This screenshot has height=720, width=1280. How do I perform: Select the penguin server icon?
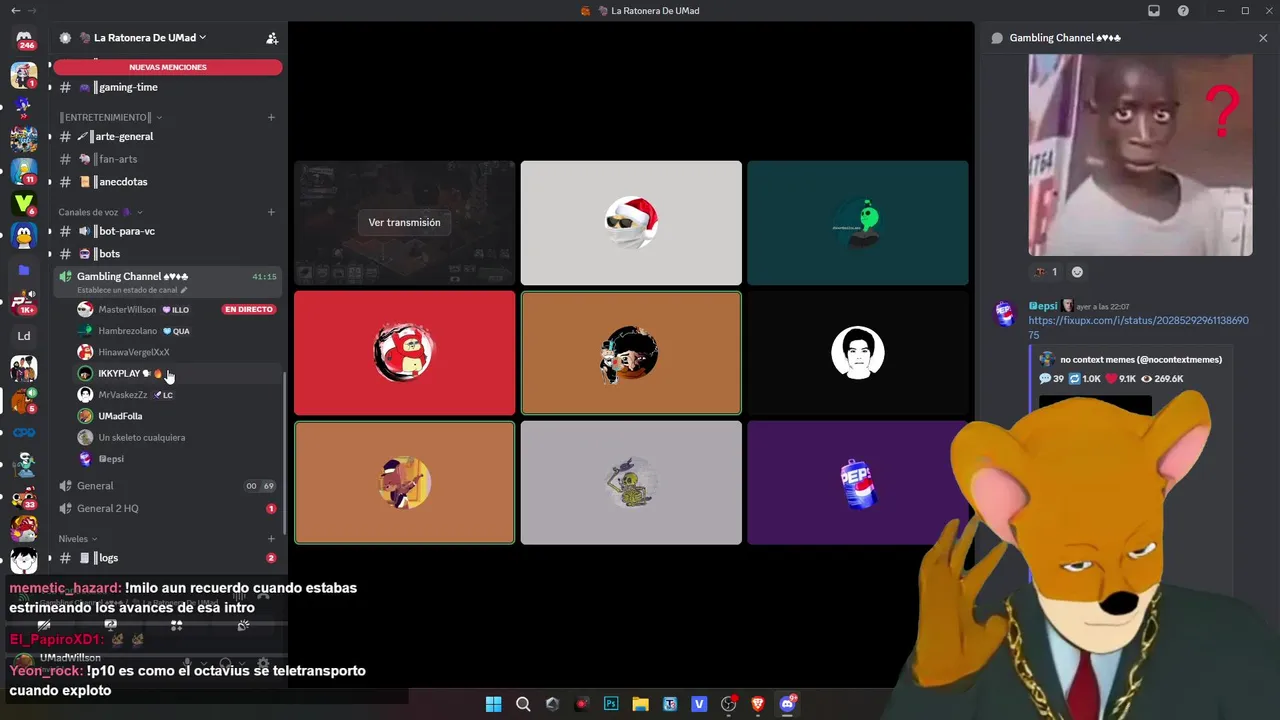tap(24, 237)
